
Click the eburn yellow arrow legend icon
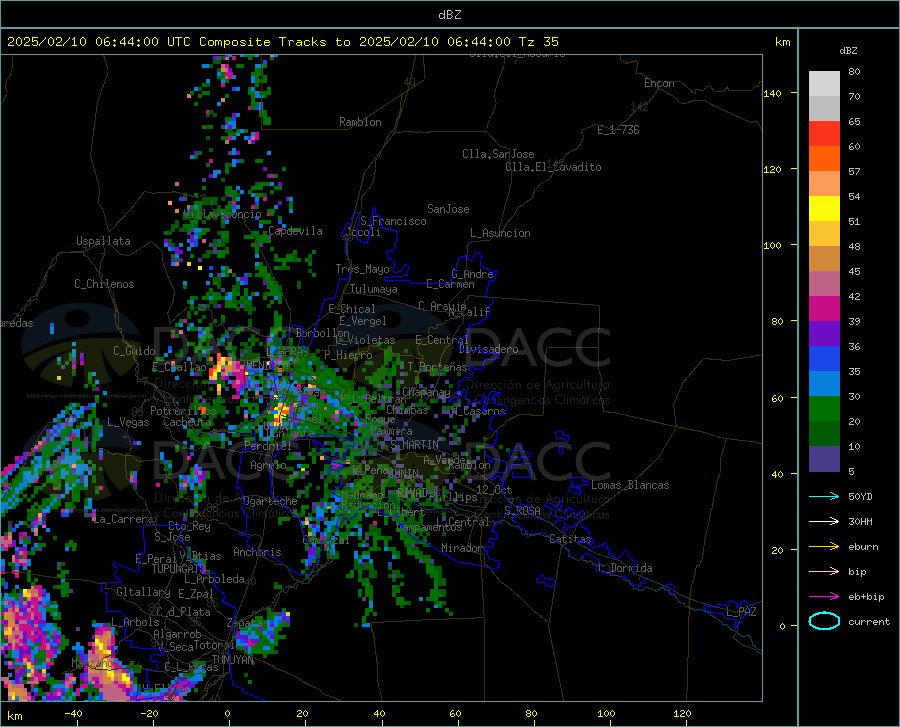click(x=824, y=547)
